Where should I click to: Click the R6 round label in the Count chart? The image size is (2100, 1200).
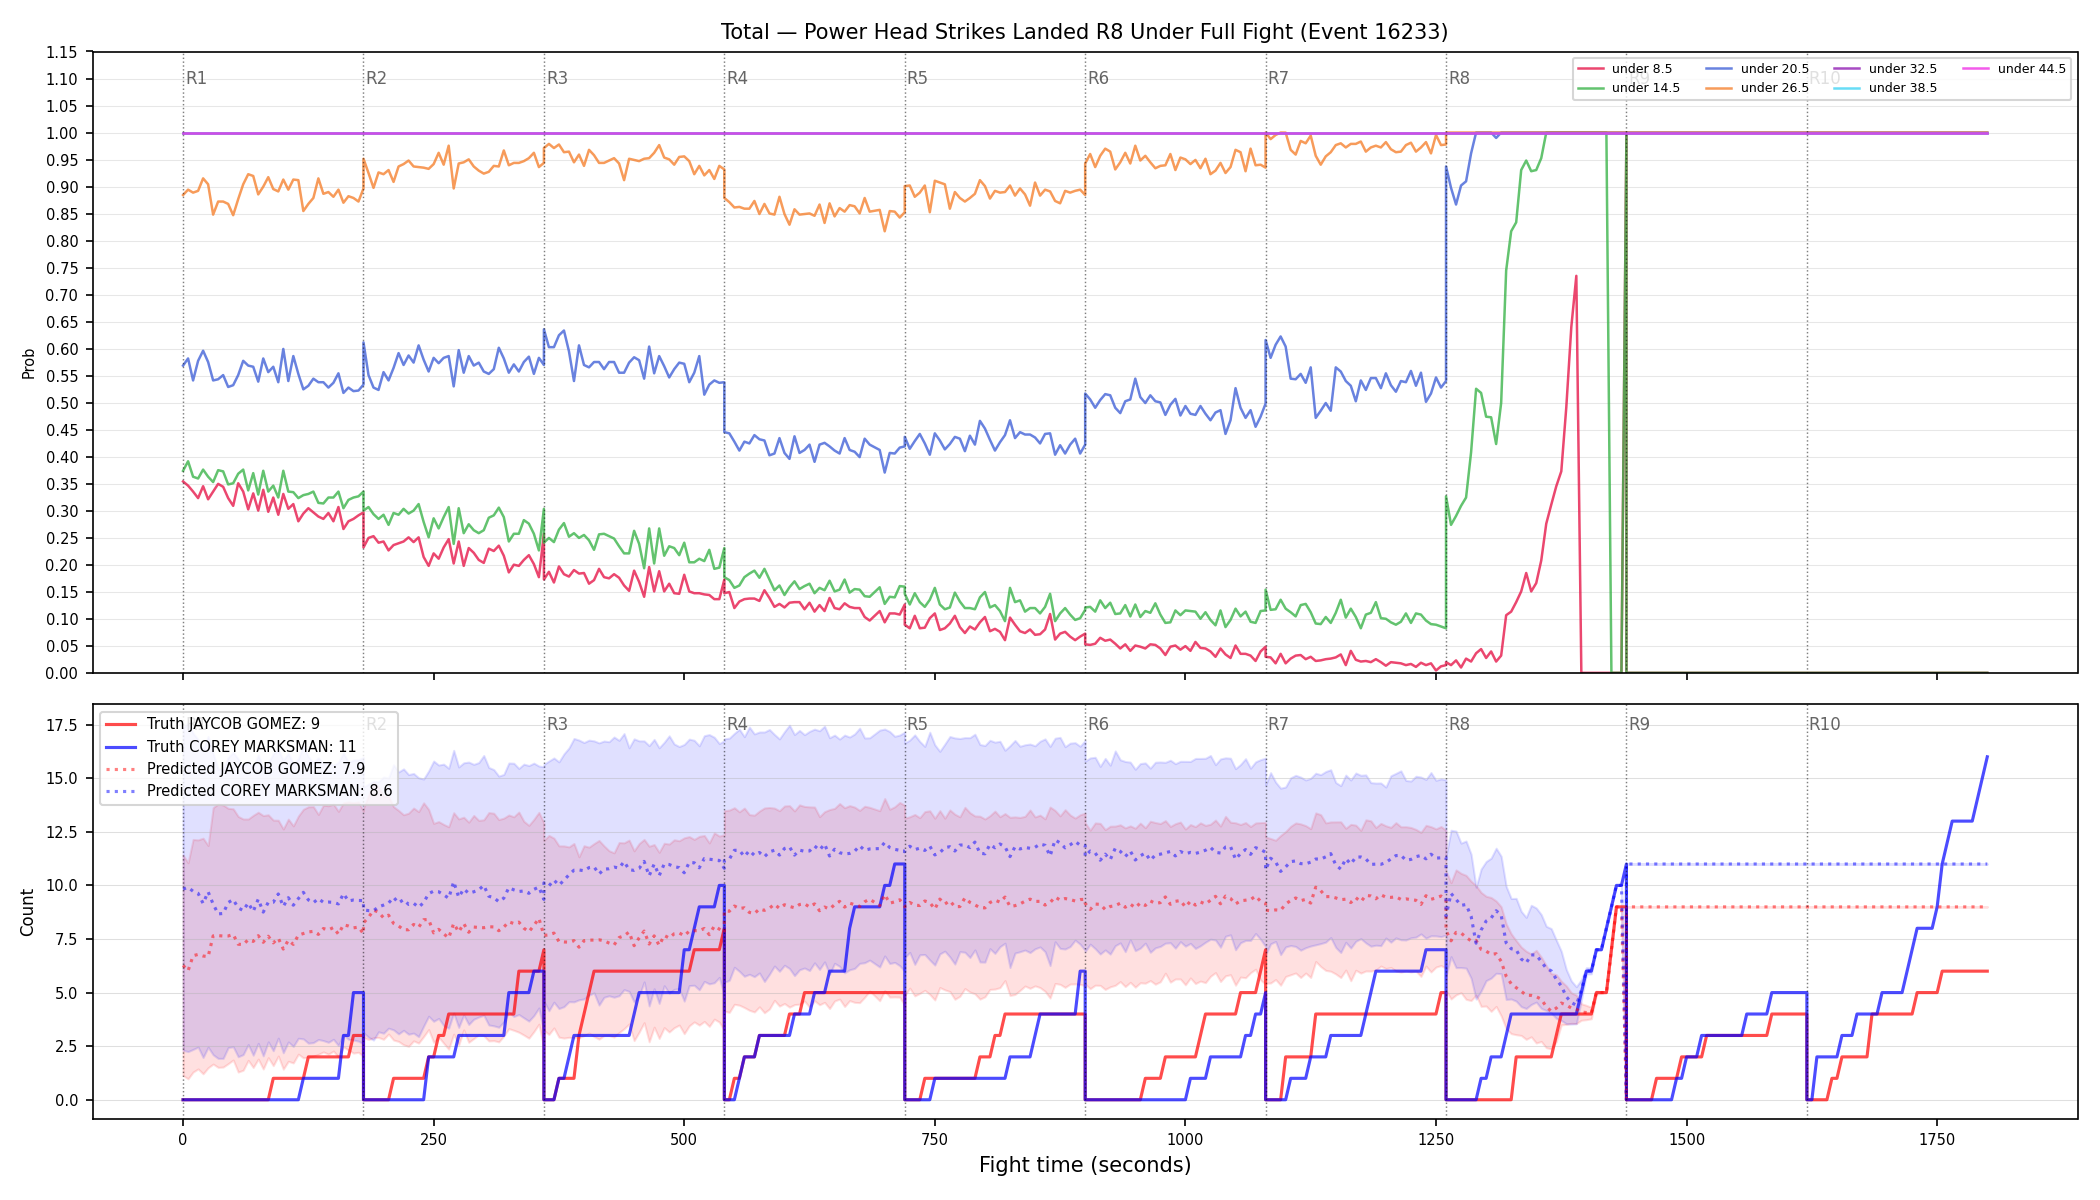[x=1098, y=724]
